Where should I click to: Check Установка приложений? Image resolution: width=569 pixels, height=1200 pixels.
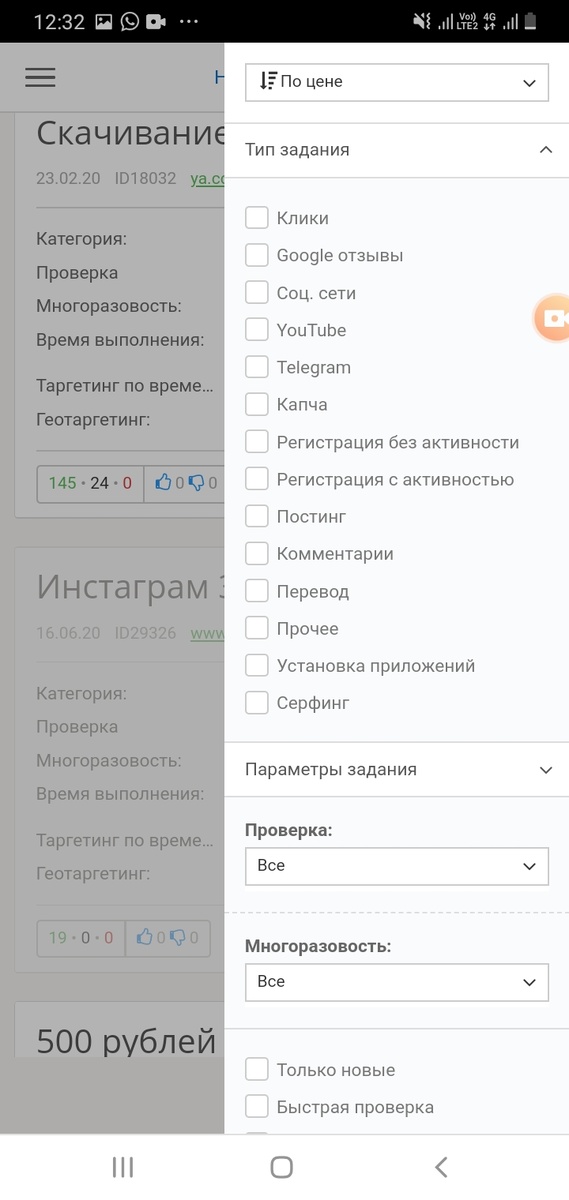coord(257,665)
